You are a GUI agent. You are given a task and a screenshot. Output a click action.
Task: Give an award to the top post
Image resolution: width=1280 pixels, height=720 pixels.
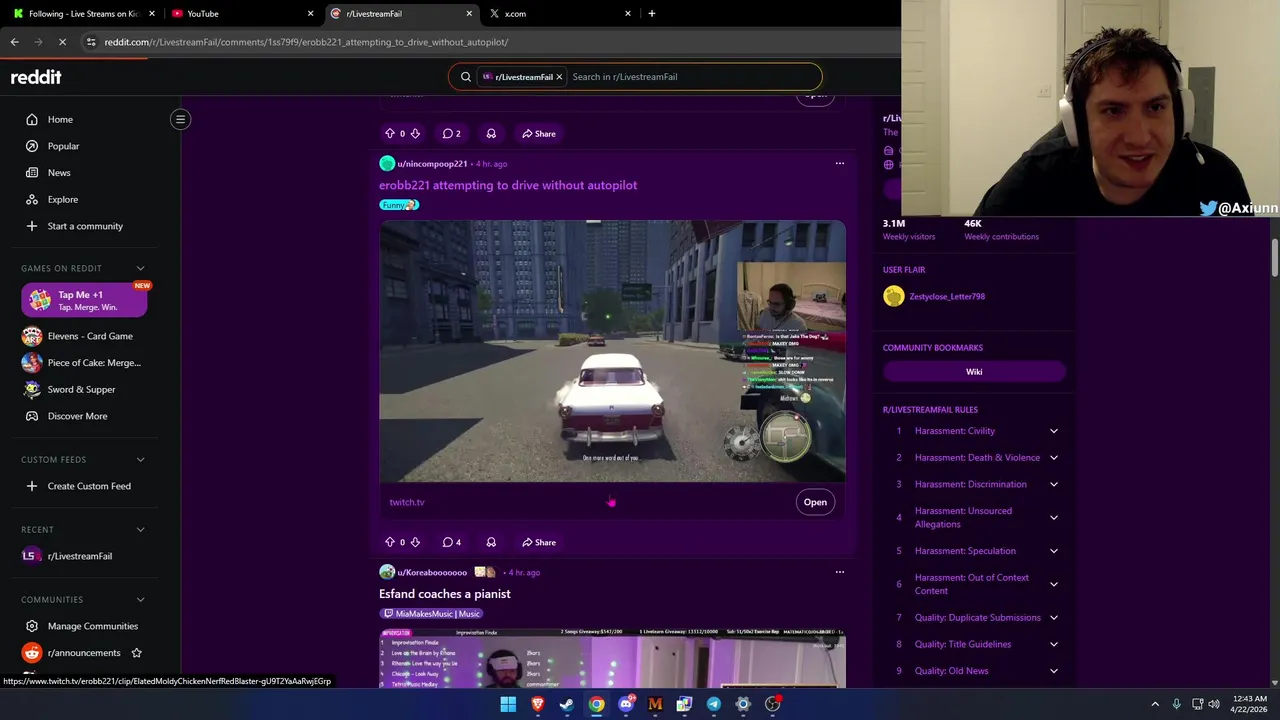pos(491,133)
